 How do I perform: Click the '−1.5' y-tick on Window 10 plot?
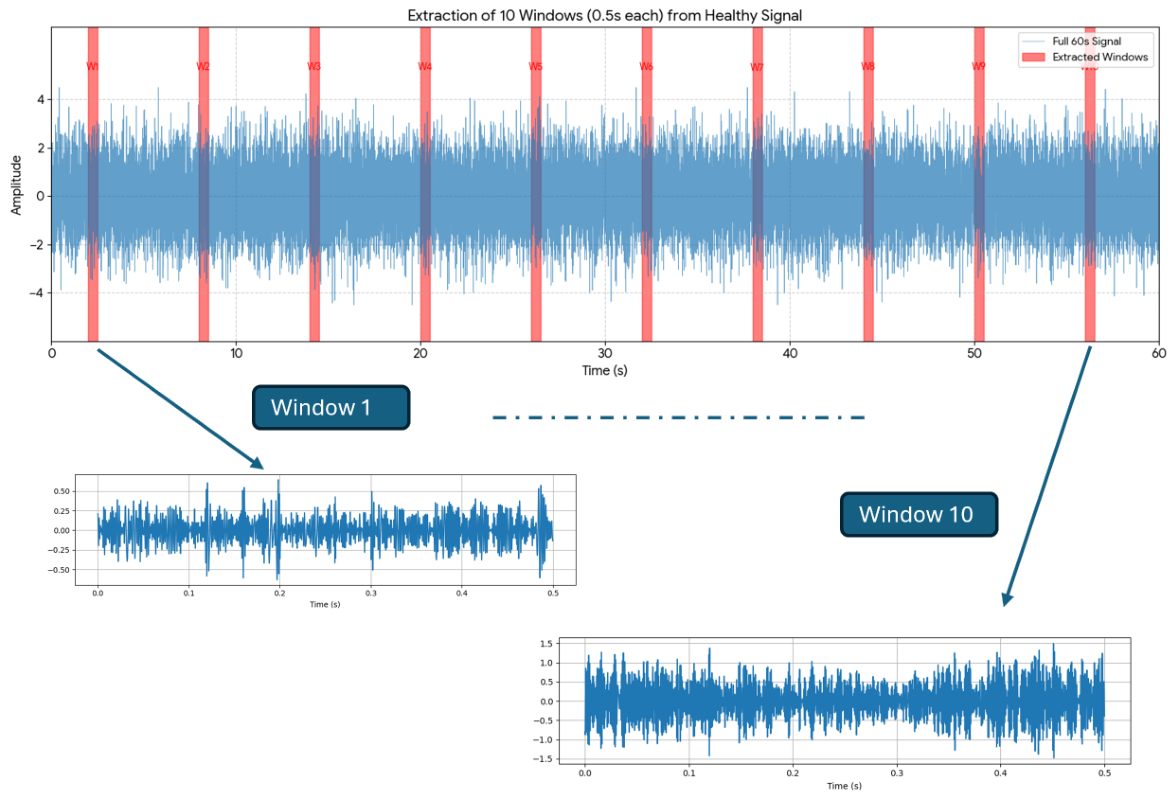click(x=544, y=759)
